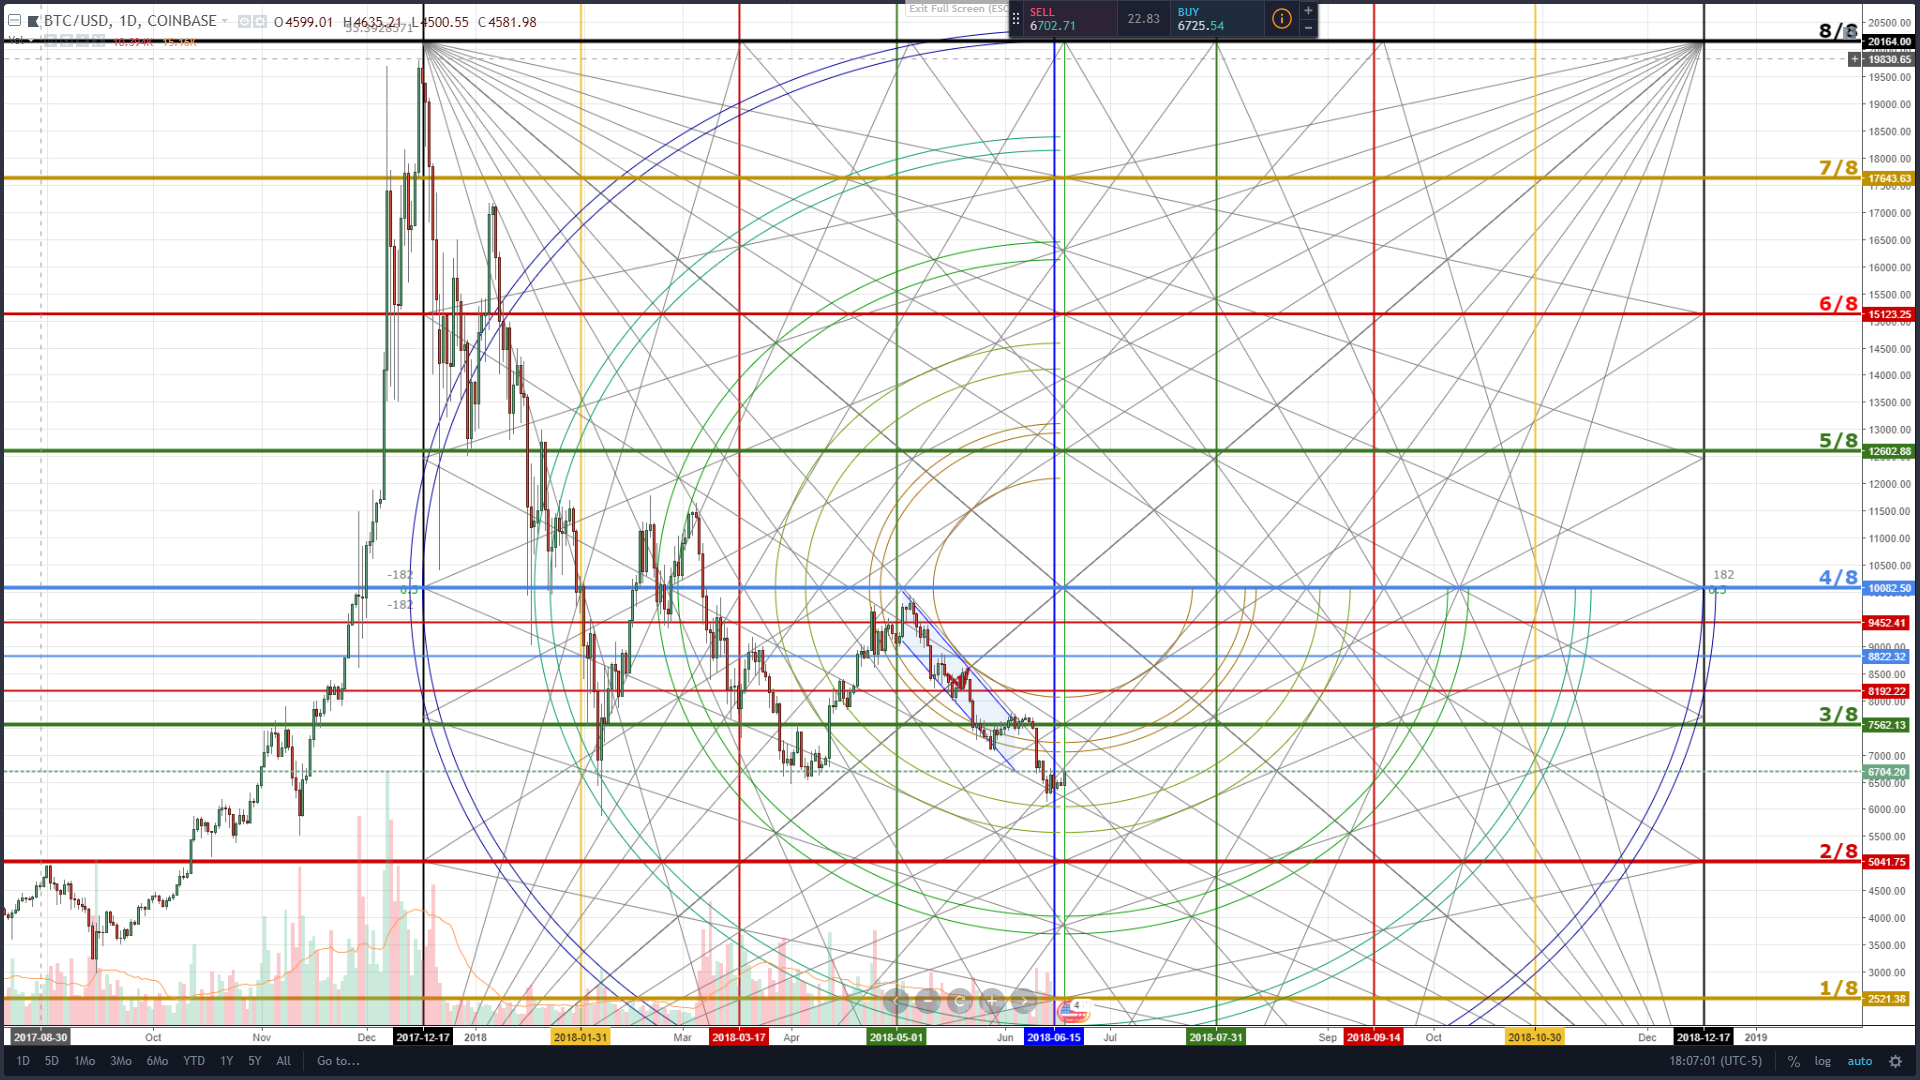Click Exit Full Screen (ESC) button
The width and height of the screenshot is (1920, 1080).
tap(958, 9)
